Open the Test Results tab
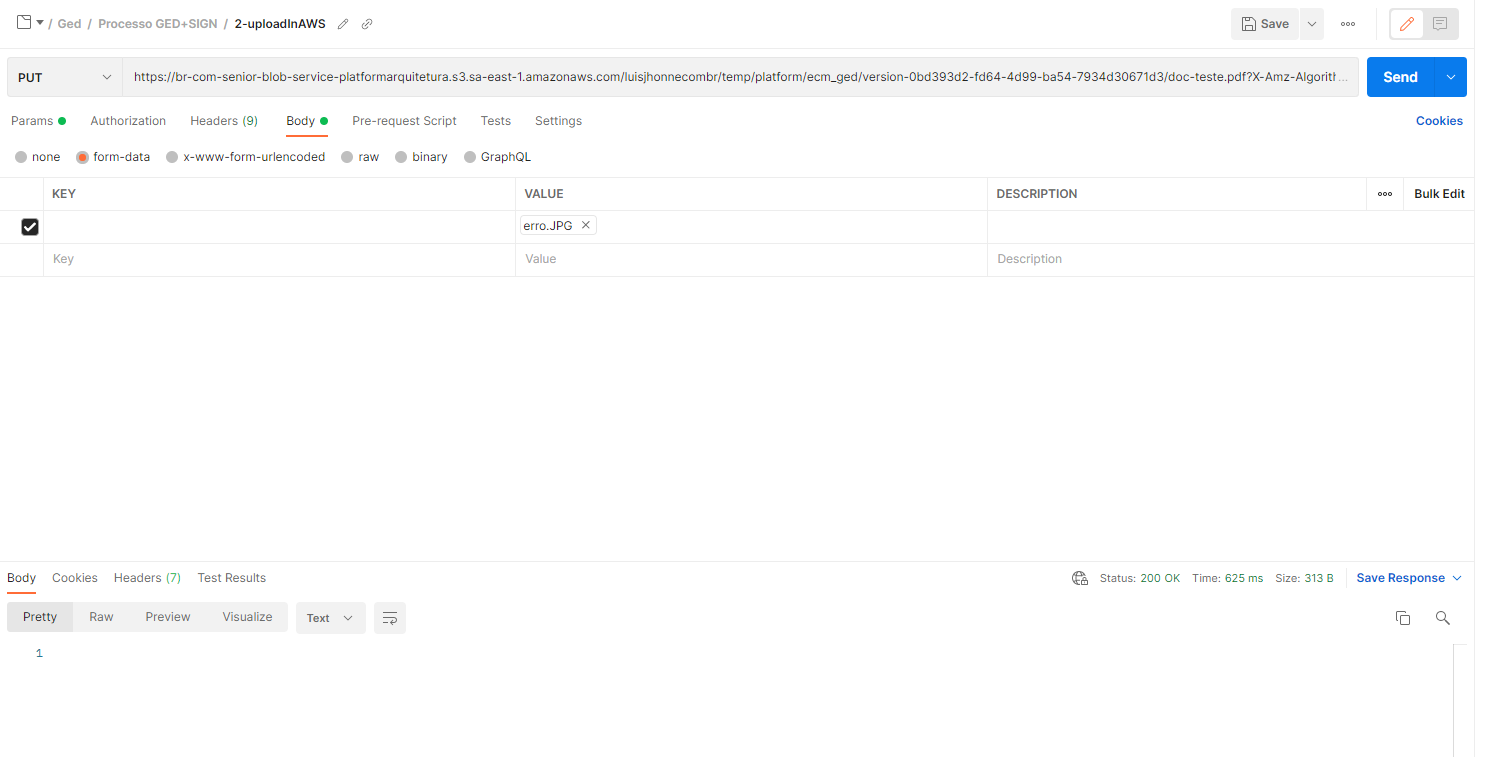 232,578
